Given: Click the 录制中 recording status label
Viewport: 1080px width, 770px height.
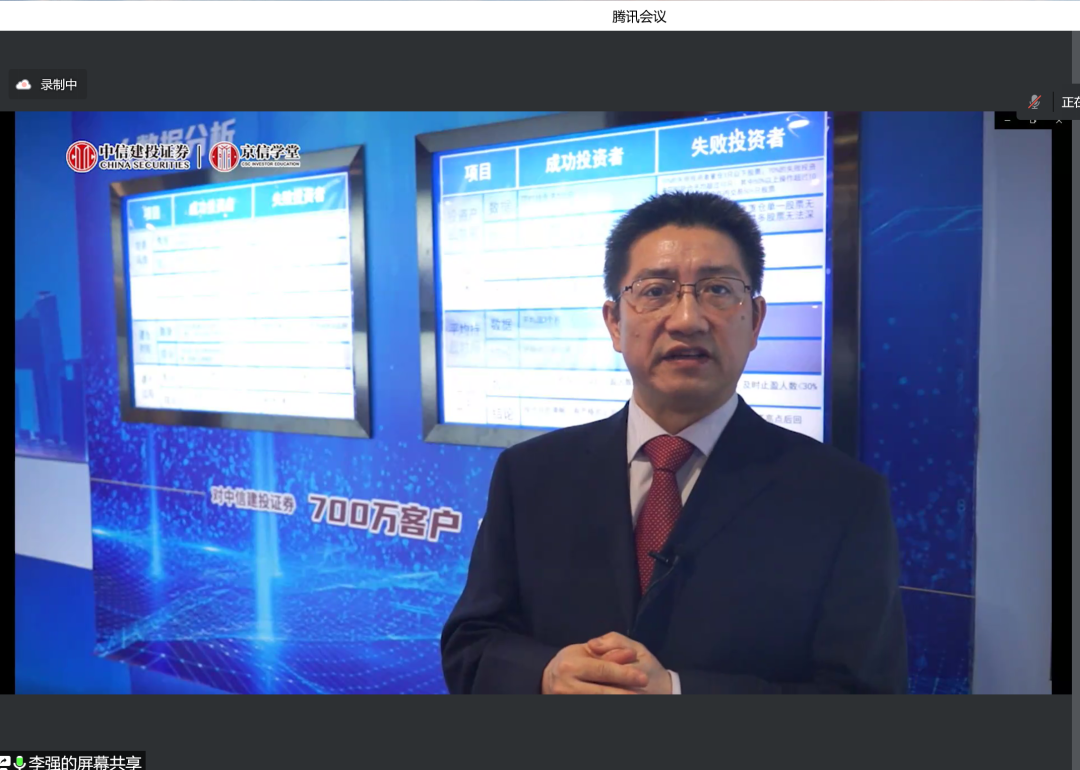Looking at the screenshot, I should coord(59,85).
